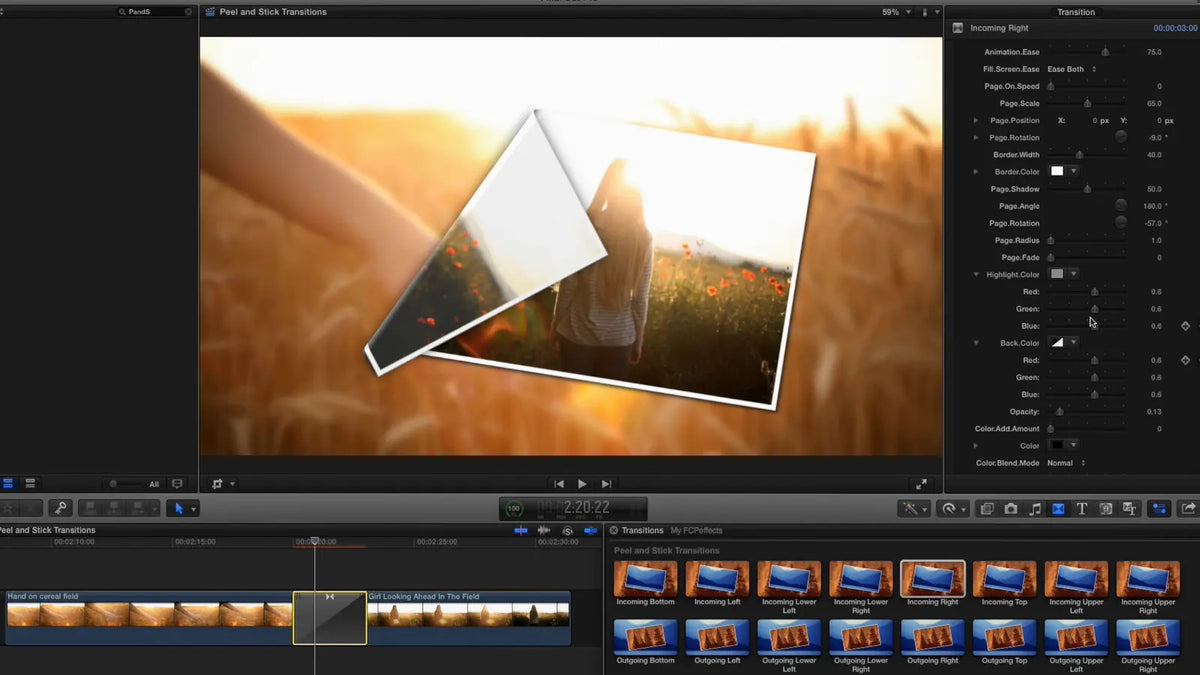The image size is (1200, 675).
Task: Click the Highlight.Color gray swatch
Action: 1057,275
